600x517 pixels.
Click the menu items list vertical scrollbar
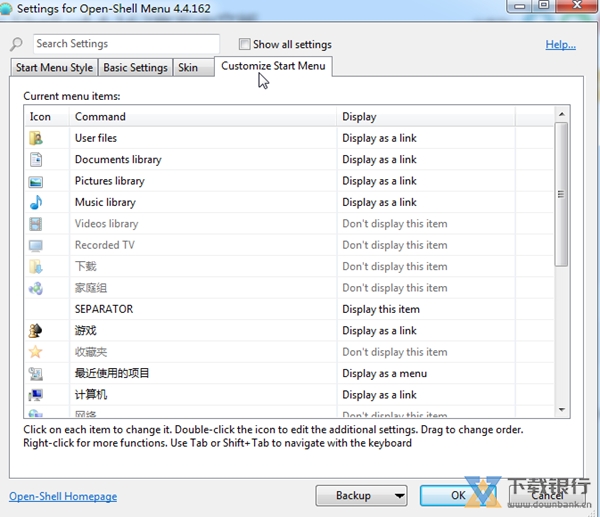(x=561, y=195)
